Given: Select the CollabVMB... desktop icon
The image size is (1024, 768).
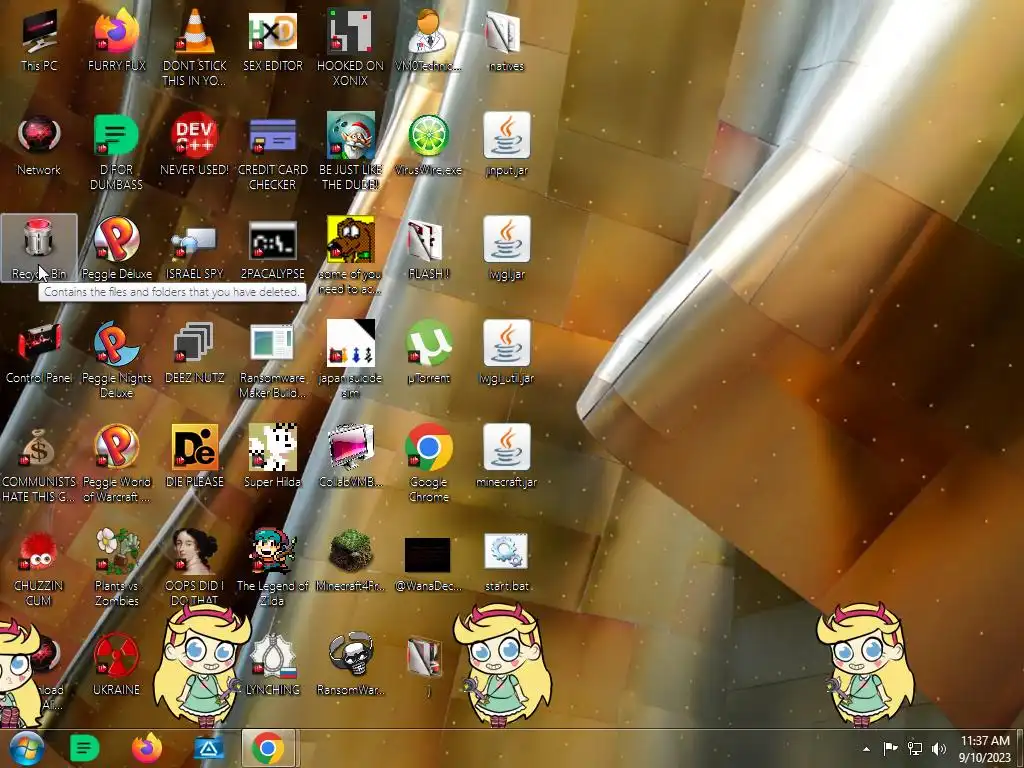Looking at the screenshot, I should coord(351,456).
